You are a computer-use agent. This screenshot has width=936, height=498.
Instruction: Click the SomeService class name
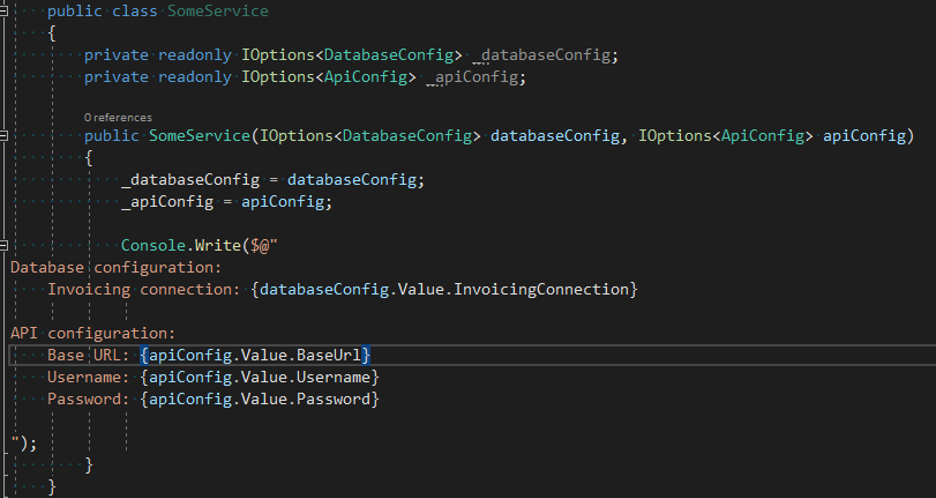tap(217, 11)
